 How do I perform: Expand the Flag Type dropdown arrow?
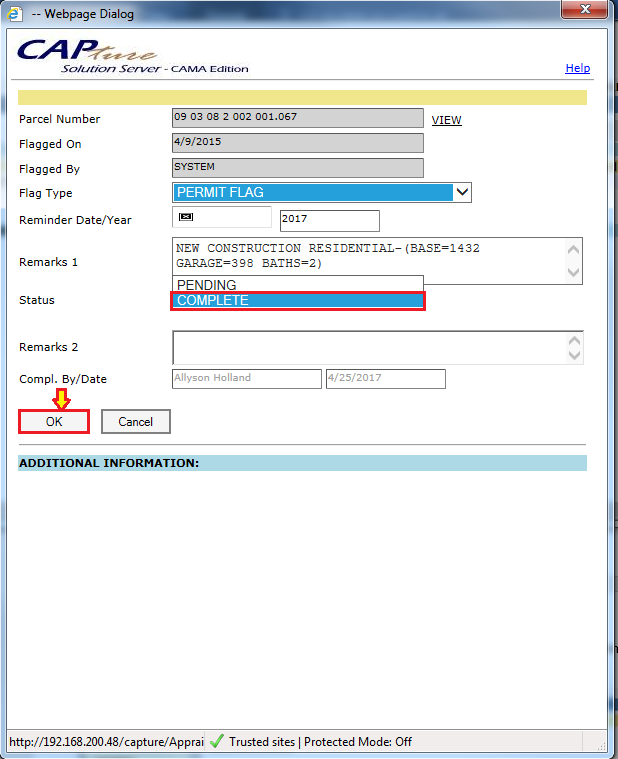point(462,192)
